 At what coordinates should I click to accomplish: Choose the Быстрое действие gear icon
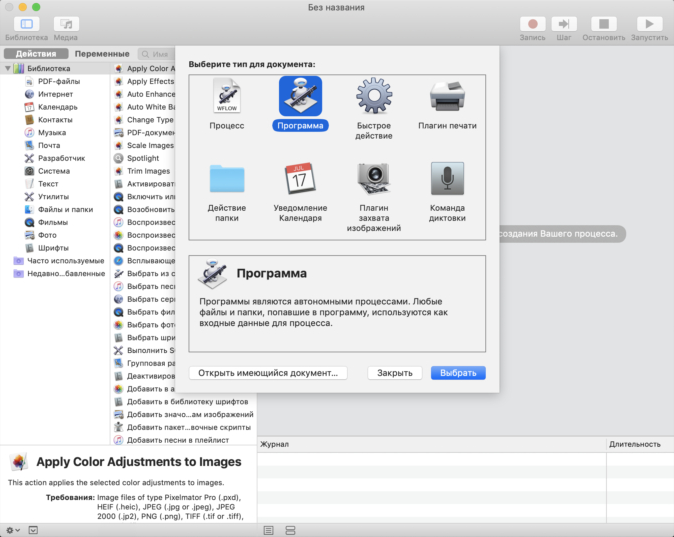[374, 95]
